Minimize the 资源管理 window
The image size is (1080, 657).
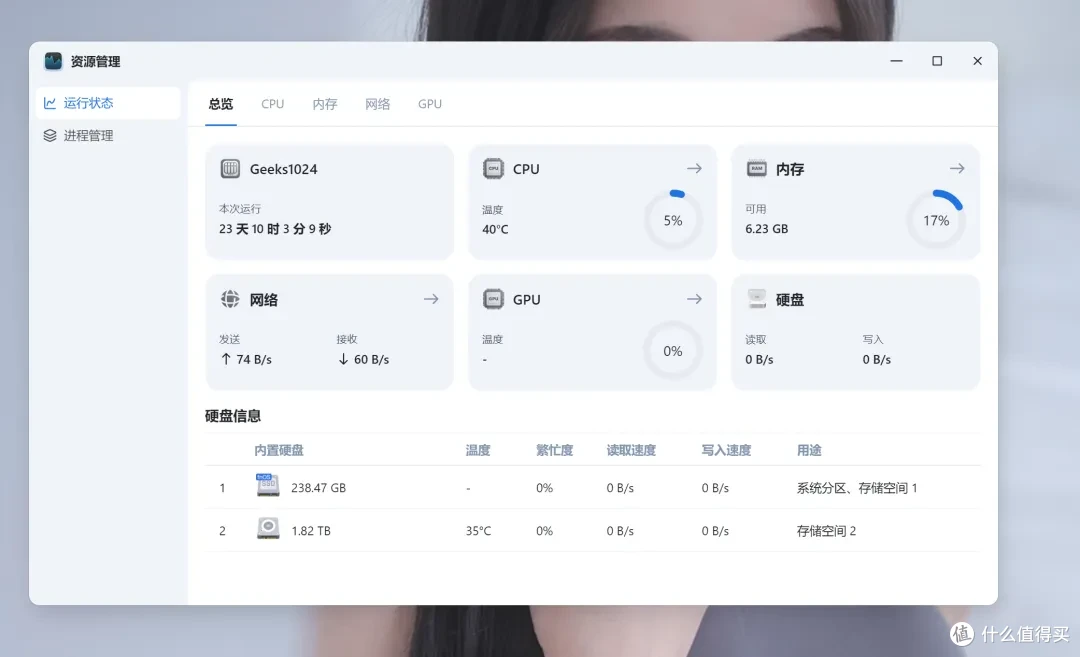pyautogui.click(x=896, y=61)
